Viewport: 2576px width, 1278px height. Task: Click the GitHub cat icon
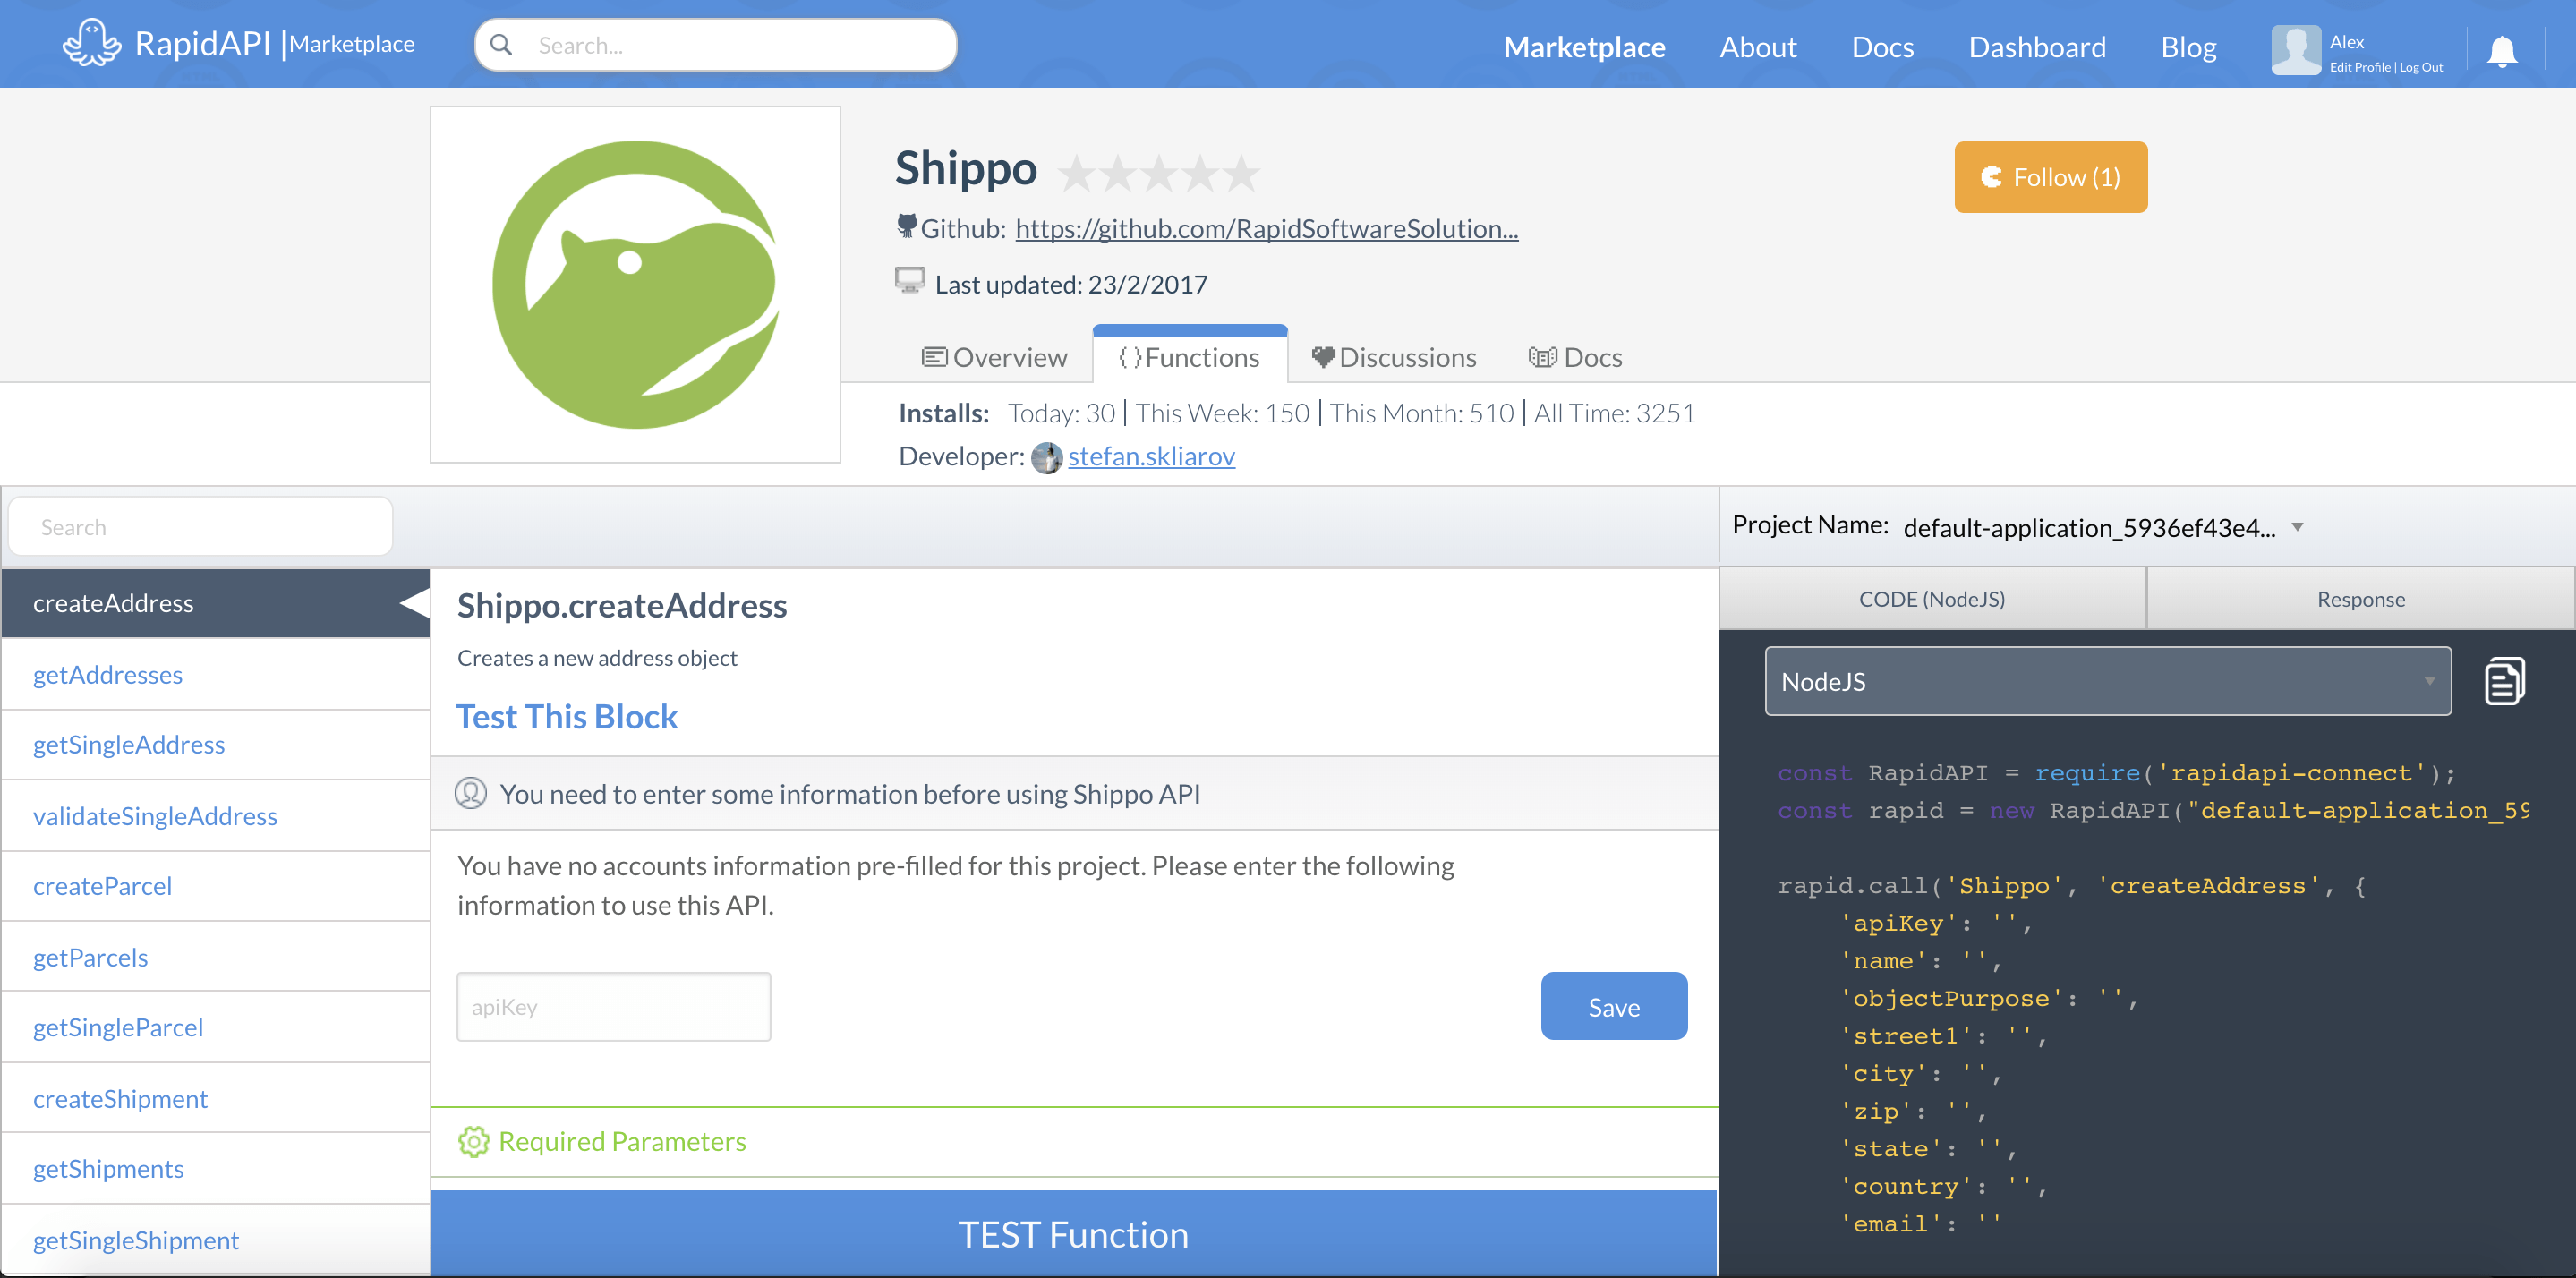pyautogui.click(x=906, y=226)
